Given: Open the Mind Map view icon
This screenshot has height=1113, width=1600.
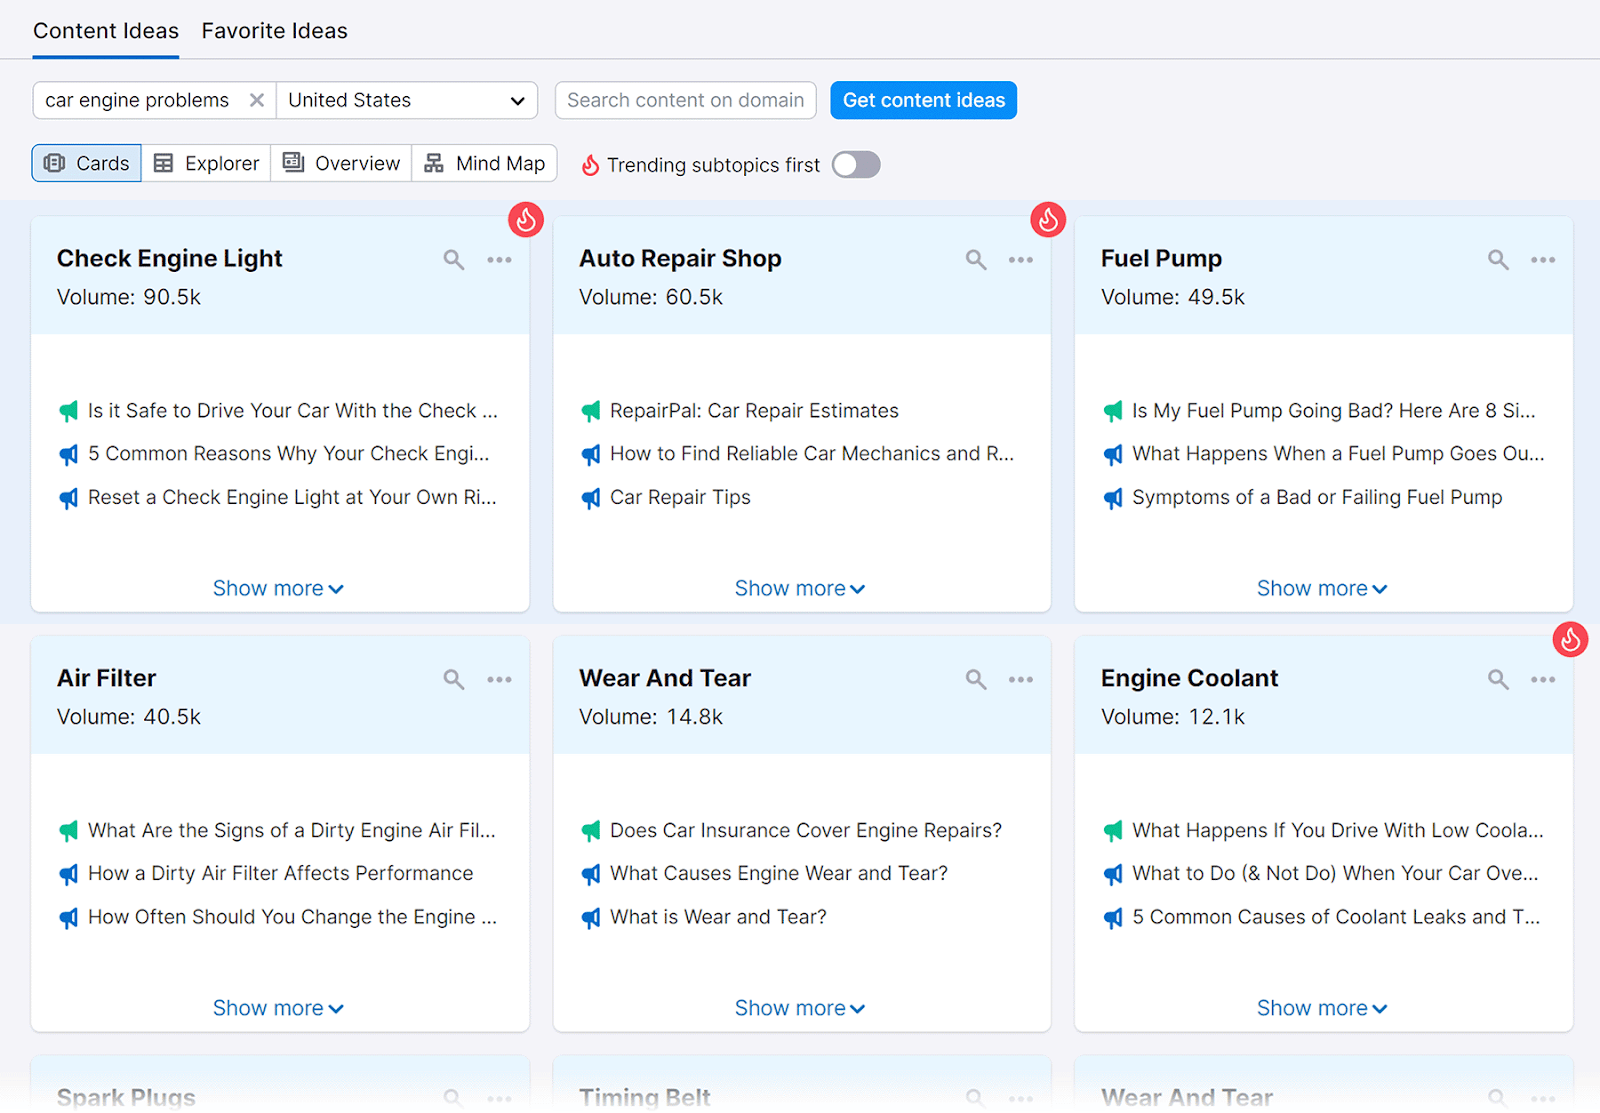Looking at the screenshot, I should [484, 163].
